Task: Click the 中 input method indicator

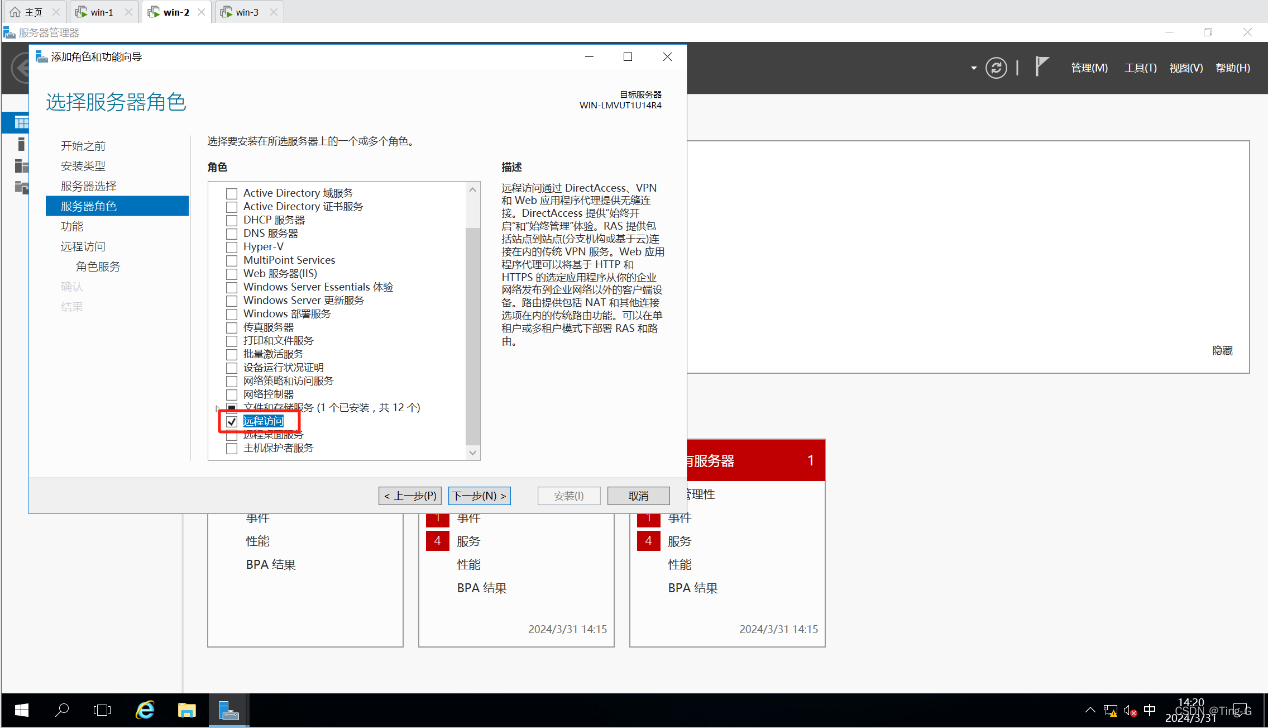Action: click(x=1150, y=710)
